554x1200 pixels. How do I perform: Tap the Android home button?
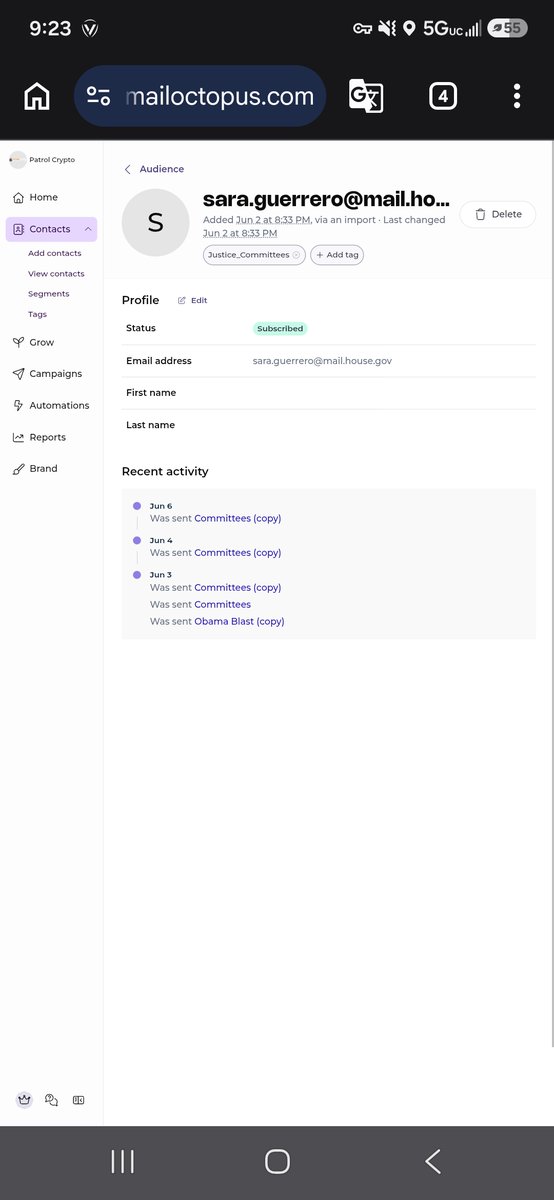pyautogui.click(x=277, y=1161)
